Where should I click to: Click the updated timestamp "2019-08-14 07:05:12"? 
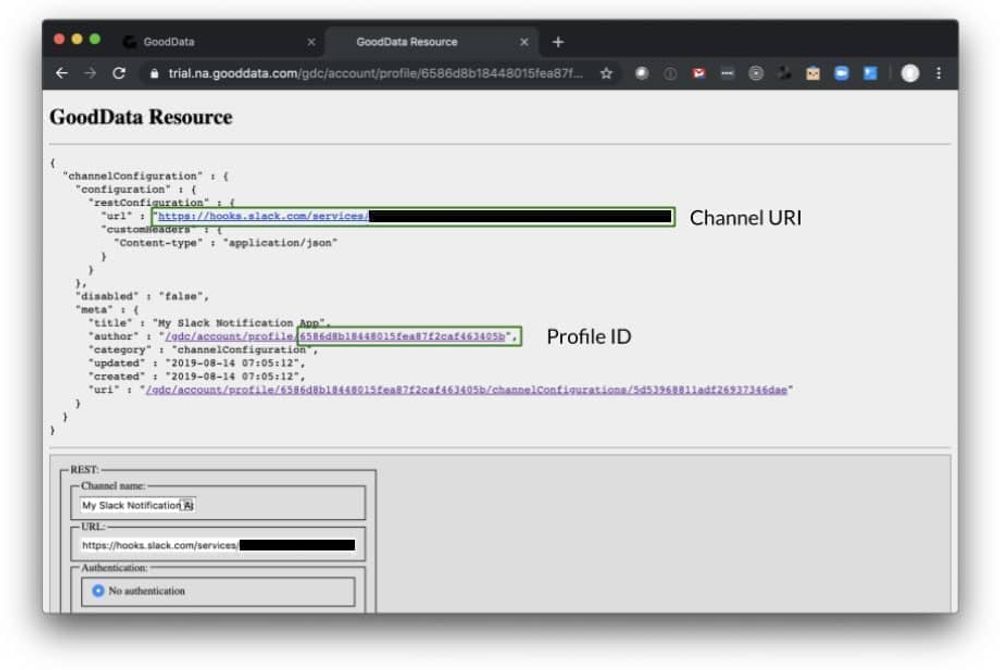pyautogui.click(x=232, y=363)
